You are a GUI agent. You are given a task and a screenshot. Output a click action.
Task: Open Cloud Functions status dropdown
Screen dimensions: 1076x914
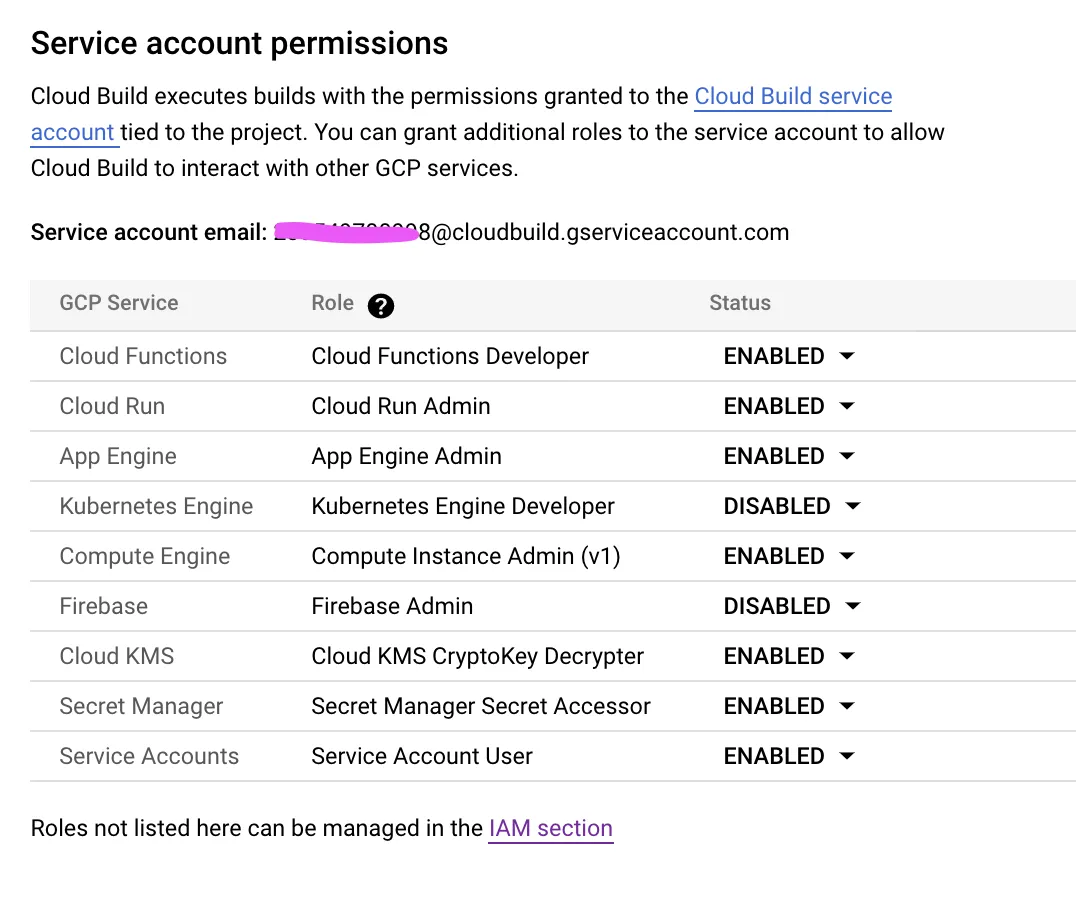pyautogui.click(x=789, y=356)
